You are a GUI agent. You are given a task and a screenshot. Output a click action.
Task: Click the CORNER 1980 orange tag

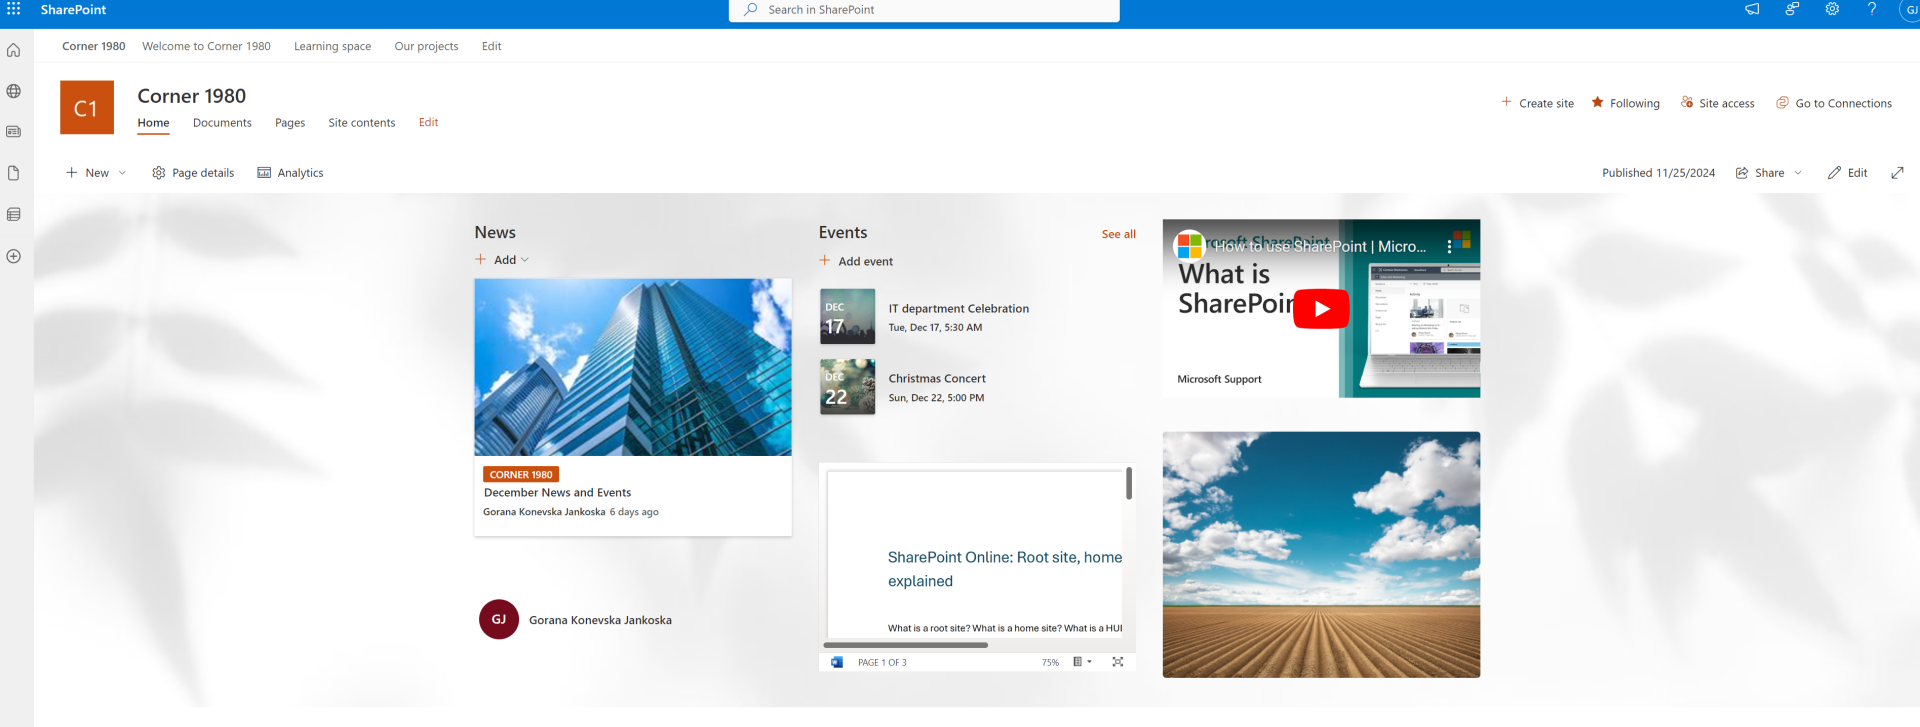[521, 474]
